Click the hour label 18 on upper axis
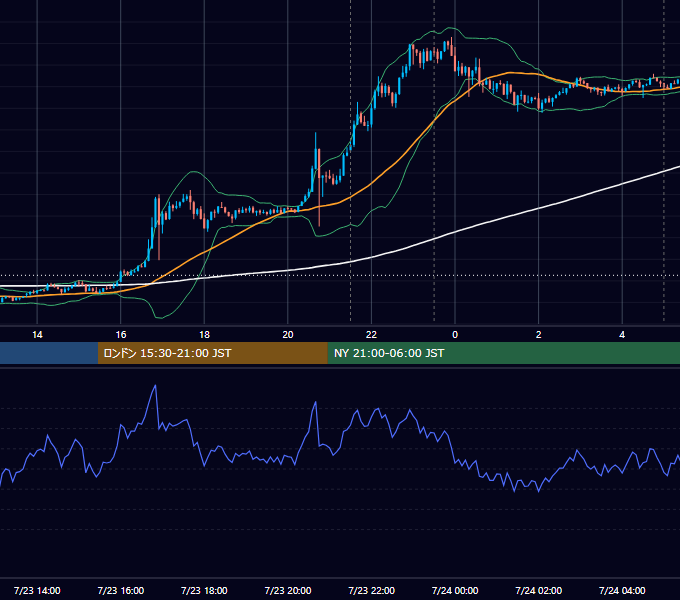Screen dimensions: 680x600 [204, 335]
